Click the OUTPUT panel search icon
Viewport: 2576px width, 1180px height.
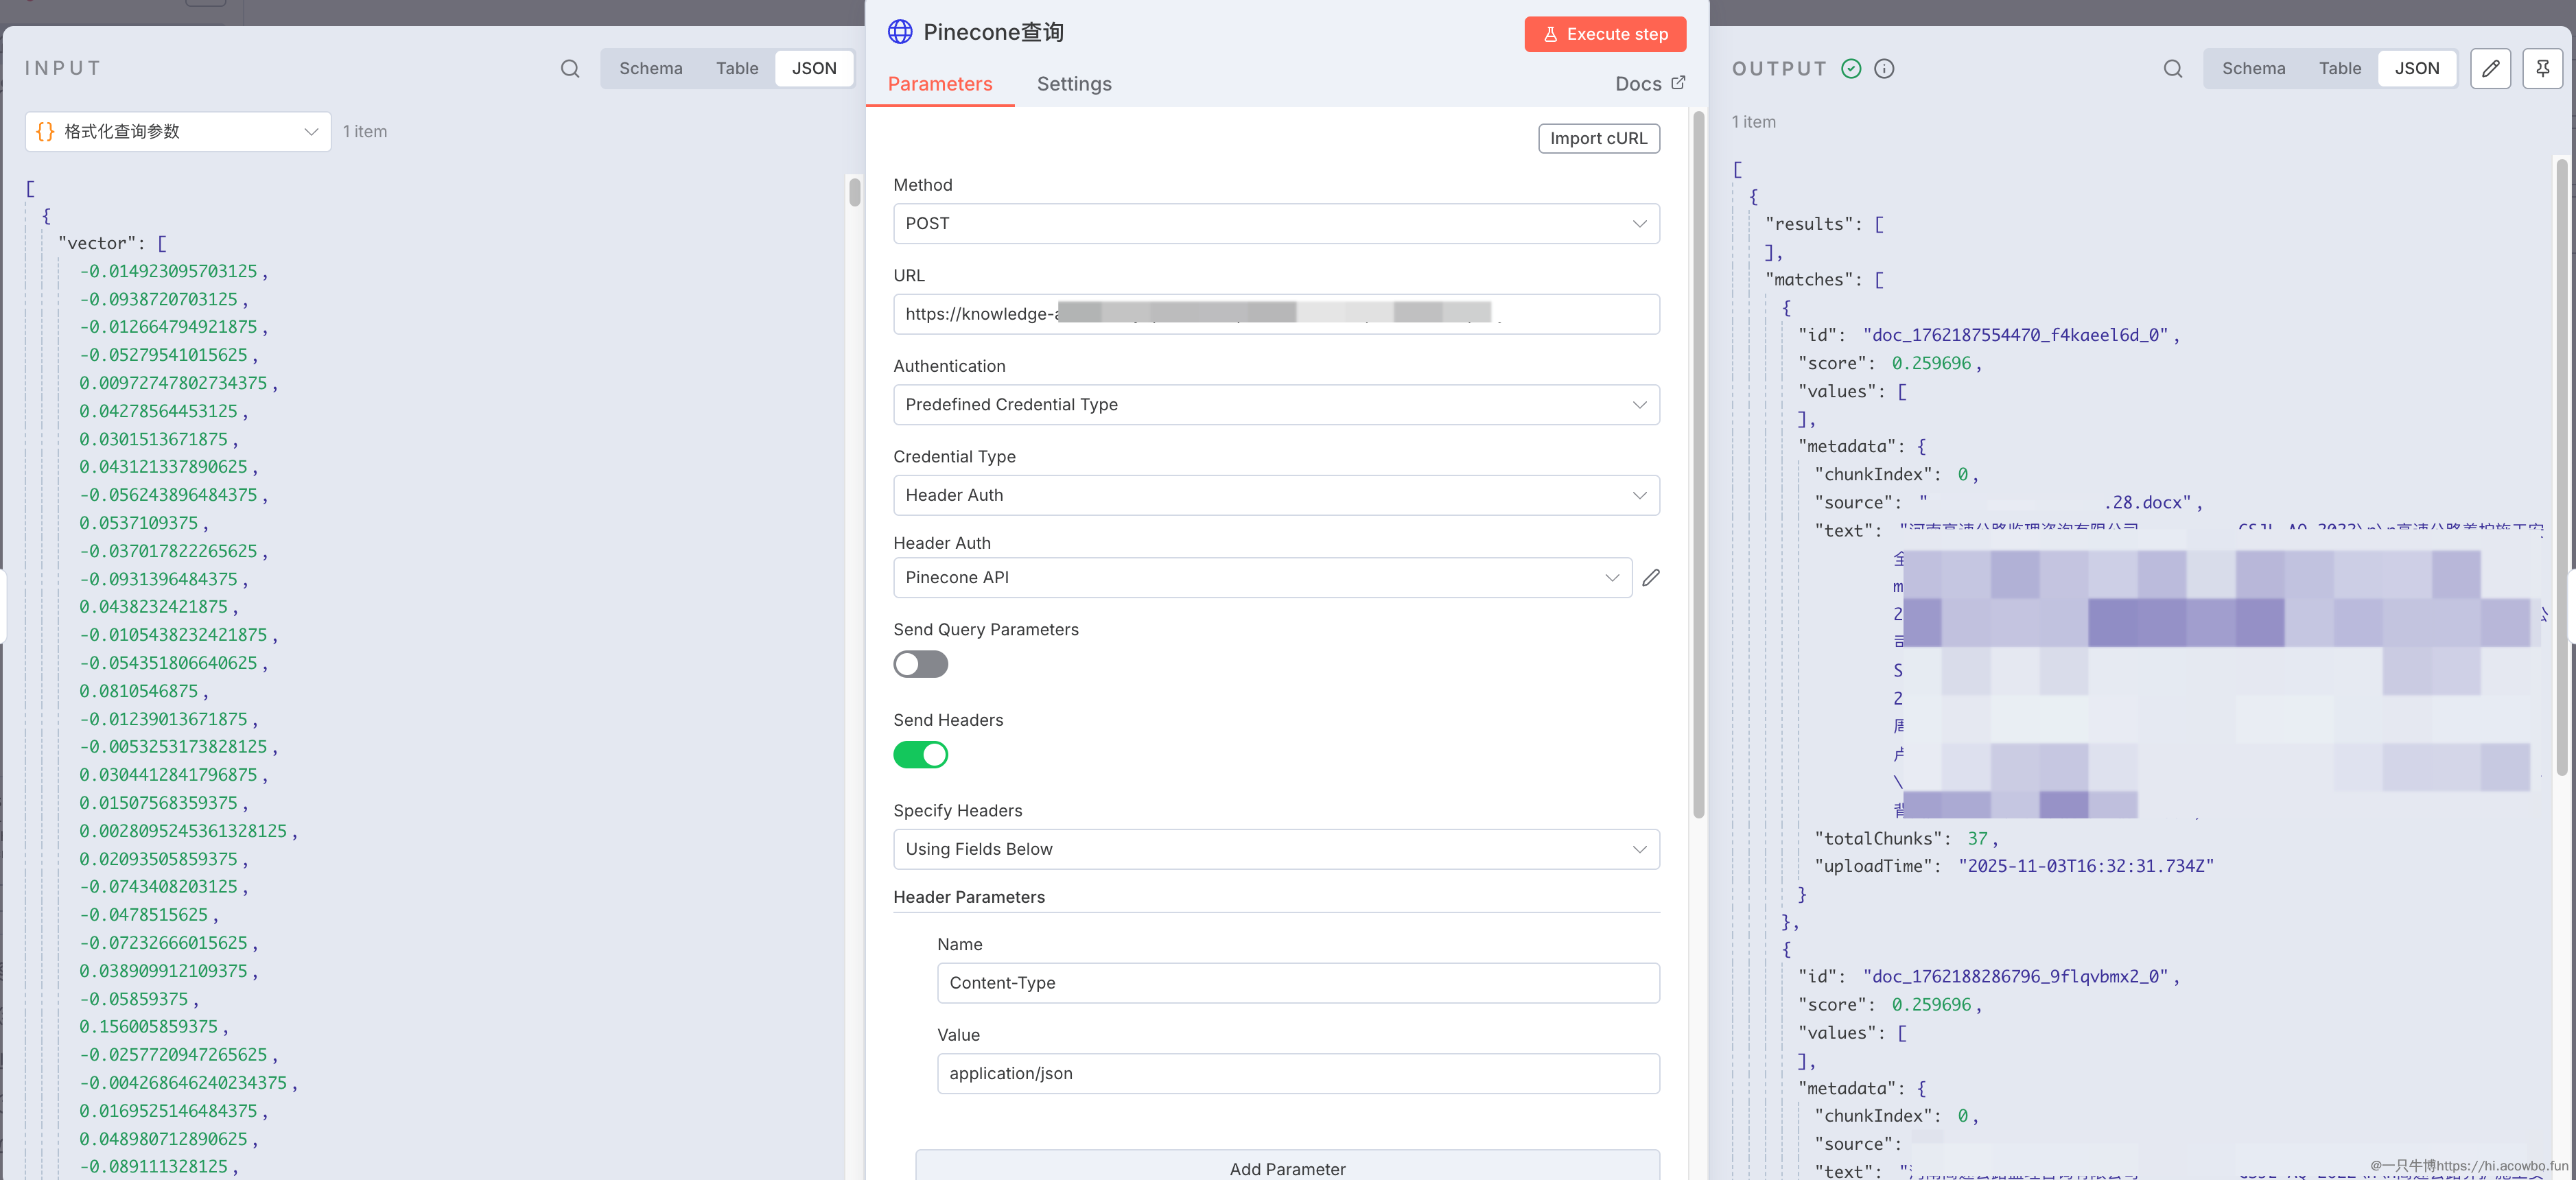(x=2172, y=68)
